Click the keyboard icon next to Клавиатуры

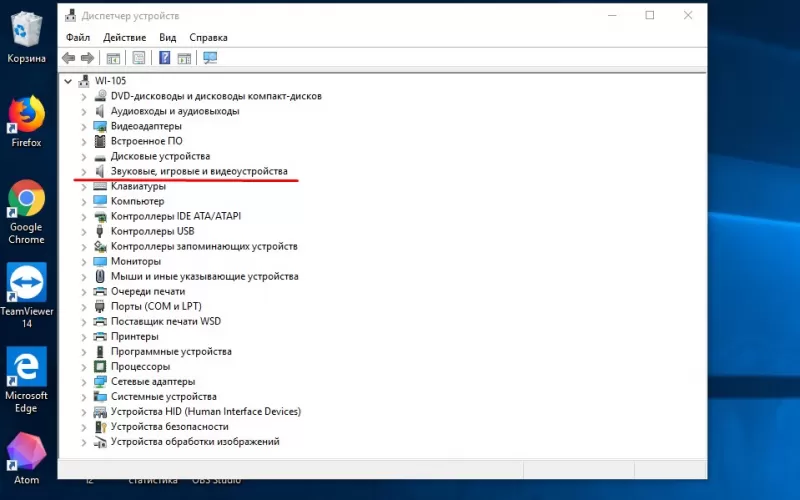100,186
